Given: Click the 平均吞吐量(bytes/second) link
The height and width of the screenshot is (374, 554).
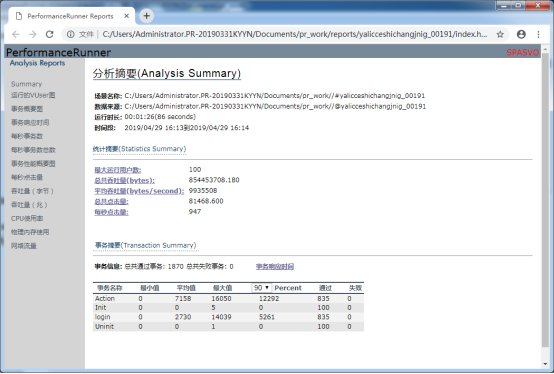Looking at the screenshot, I should click(139, 191).
